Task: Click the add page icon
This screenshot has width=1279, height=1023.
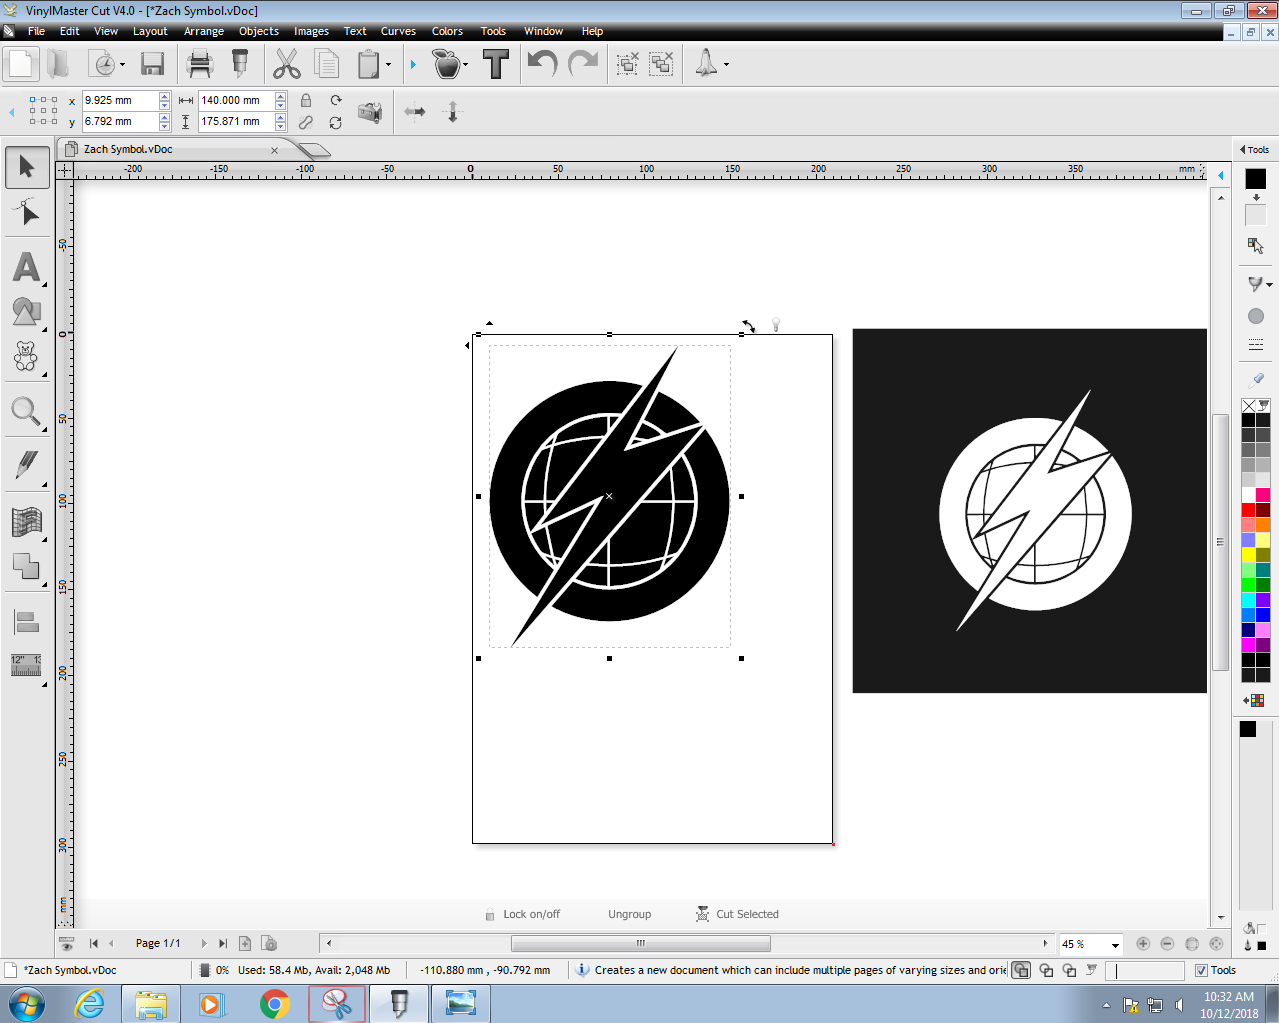Action: [x=245, y=943]
